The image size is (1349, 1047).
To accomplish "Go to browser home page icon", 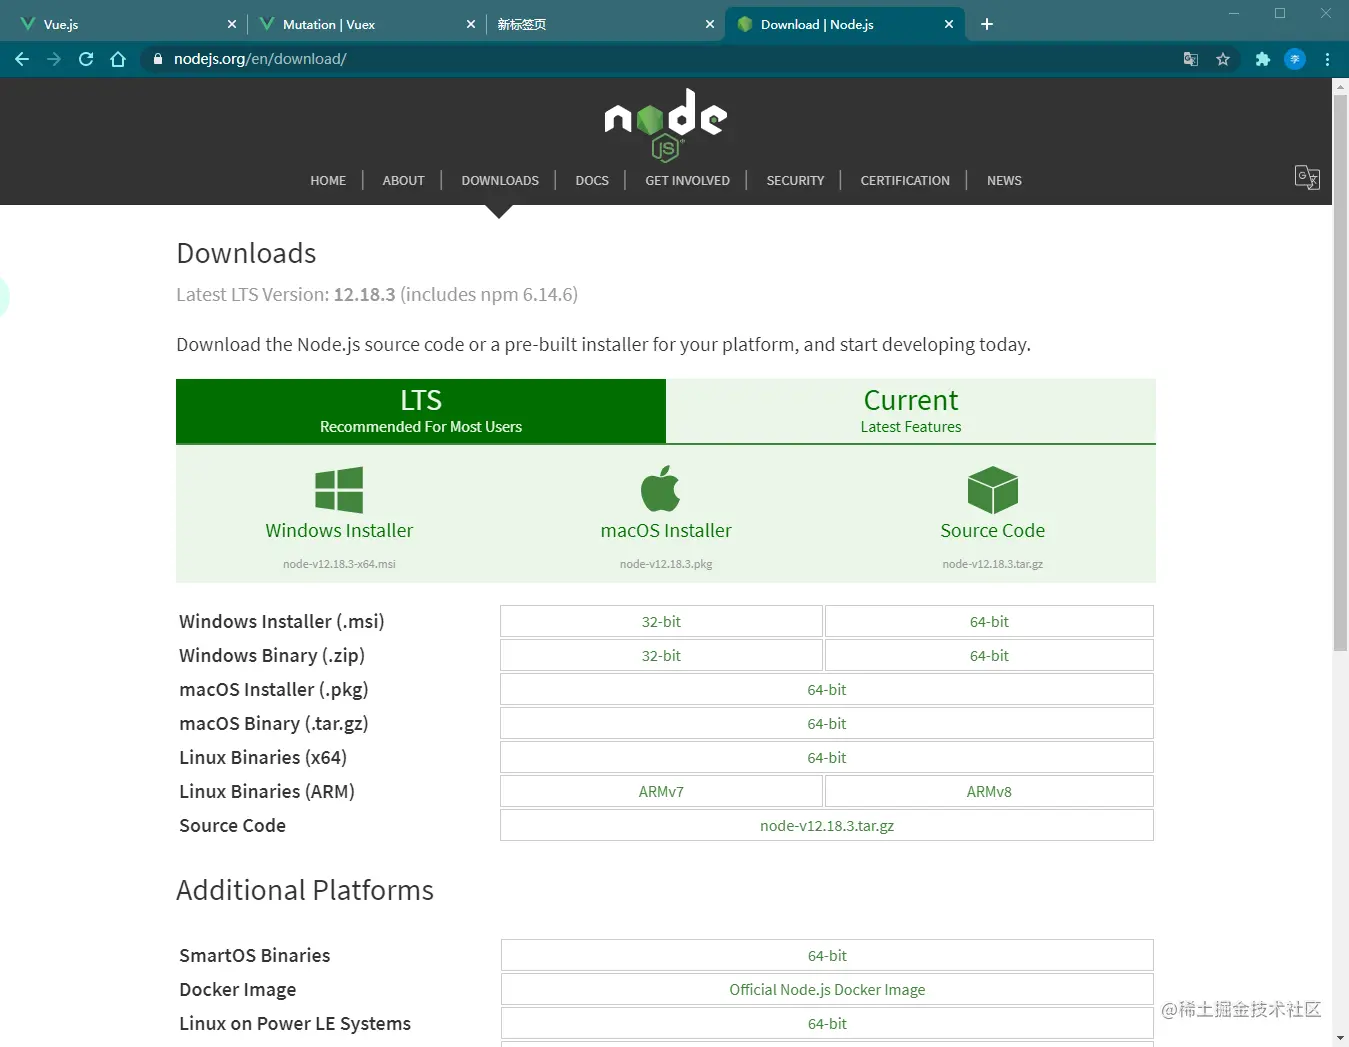I will tap(118, 59).
